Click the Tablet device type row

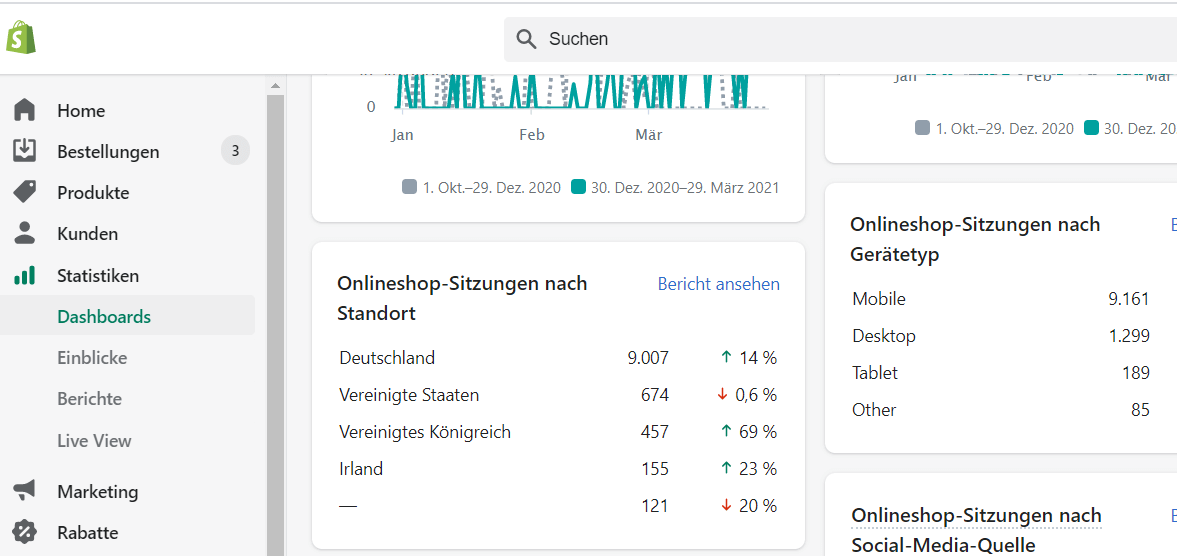pos(1001,372)
